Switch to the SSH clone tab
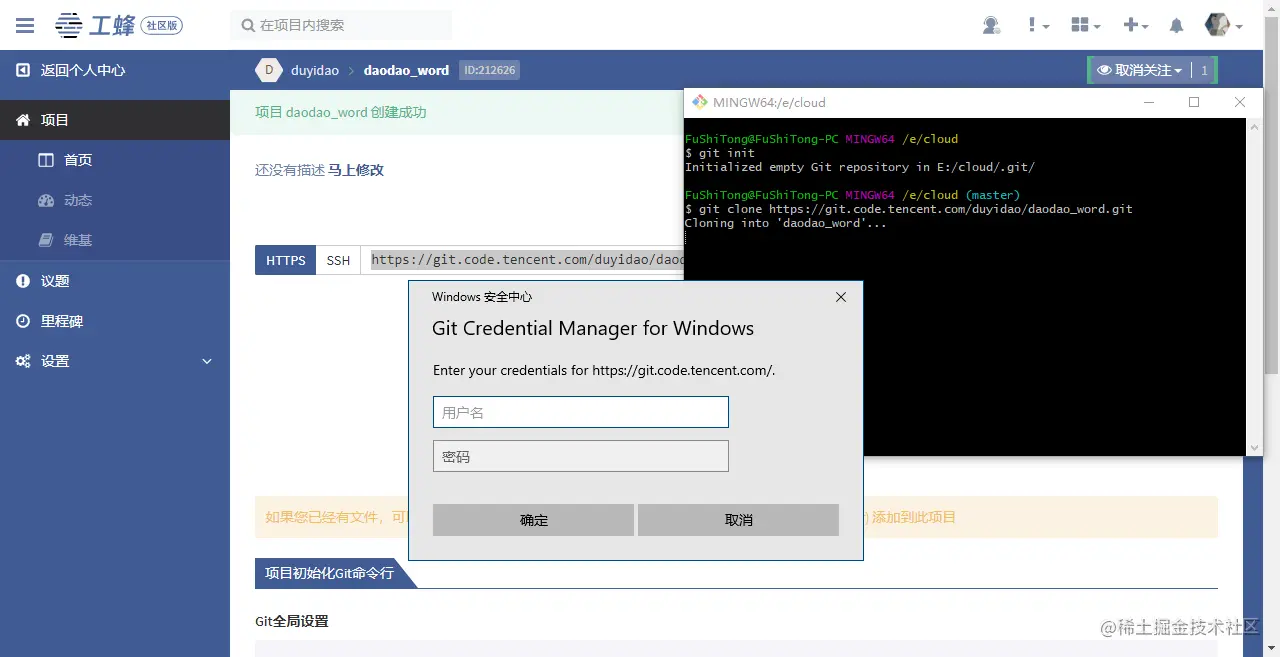The image size is (1280, 657). (x=338, y=260)
